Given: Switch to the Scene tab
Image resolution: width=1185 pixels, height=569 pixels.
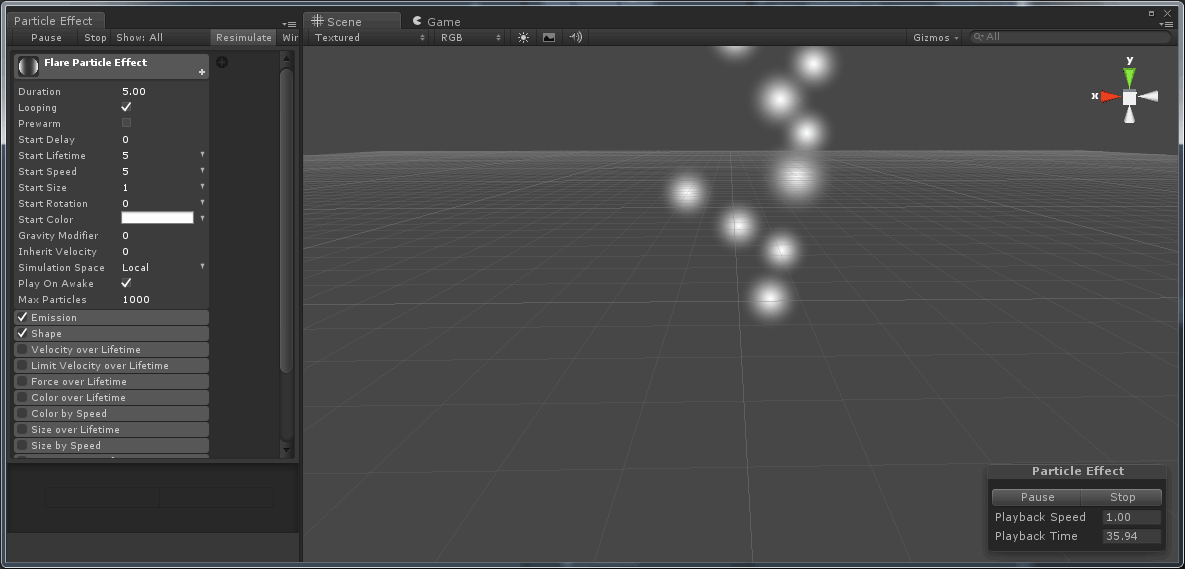Looking at the screenshot, I should tap(352, 21).
